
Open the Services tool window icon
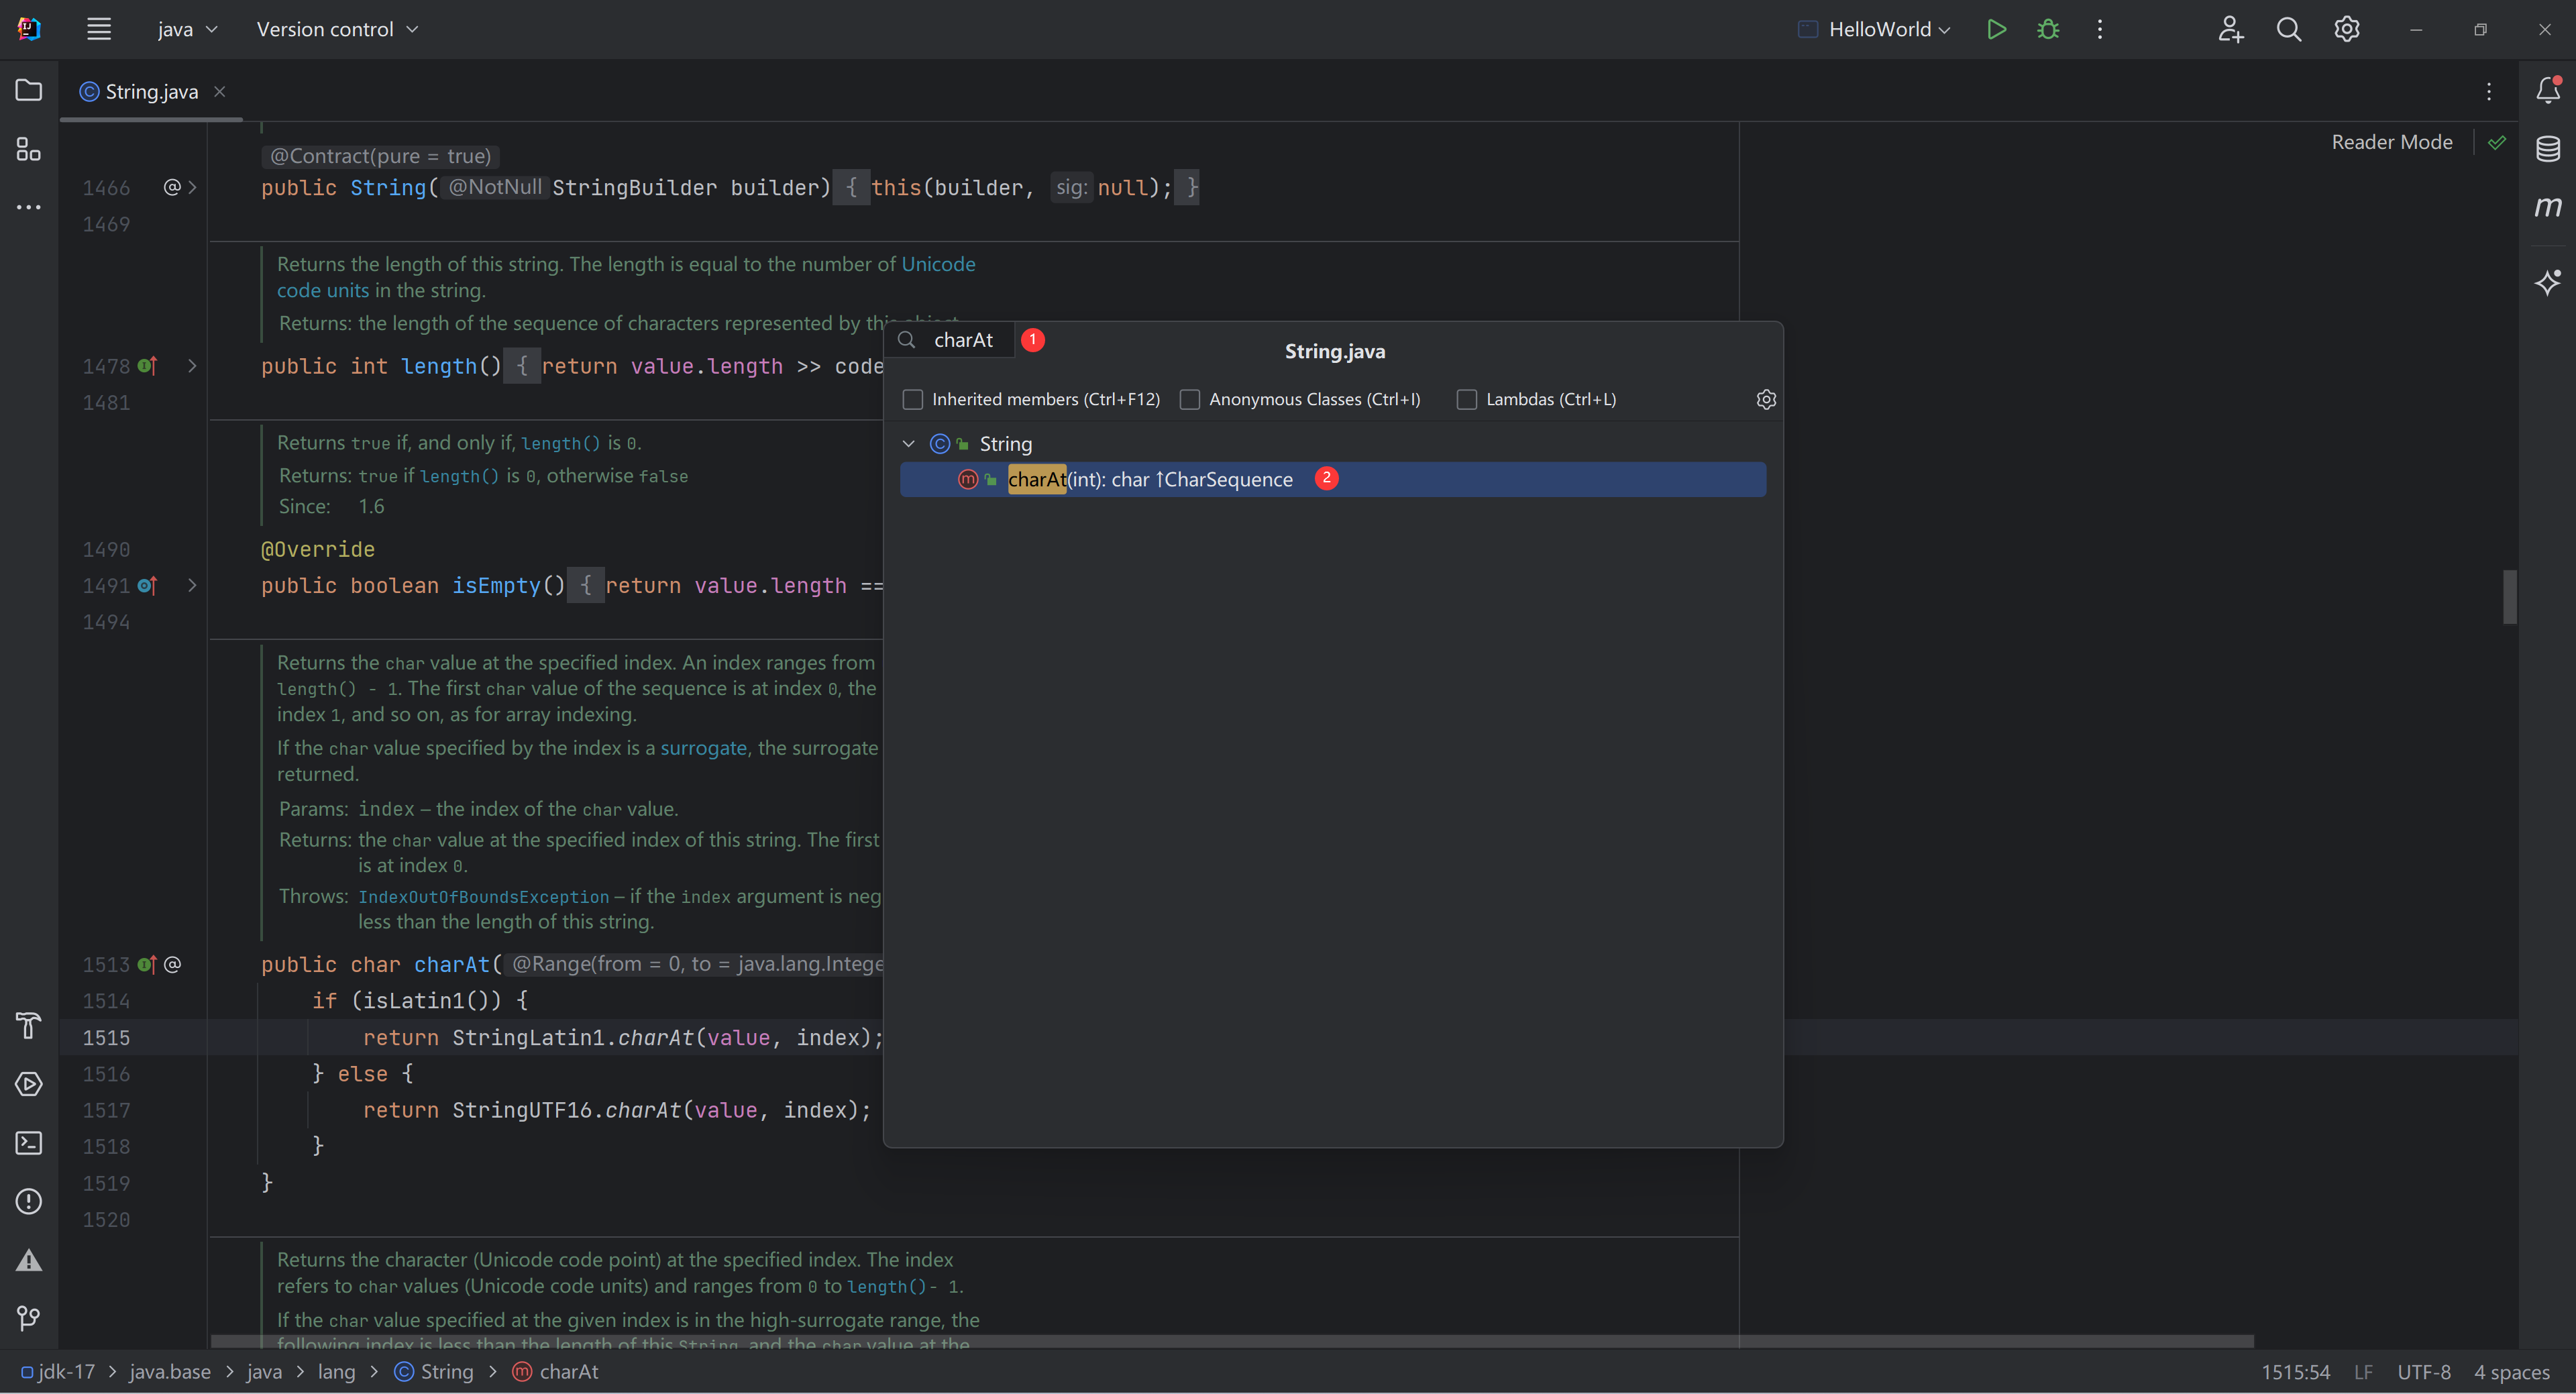pyautogui.click(x=29, y=1084)
